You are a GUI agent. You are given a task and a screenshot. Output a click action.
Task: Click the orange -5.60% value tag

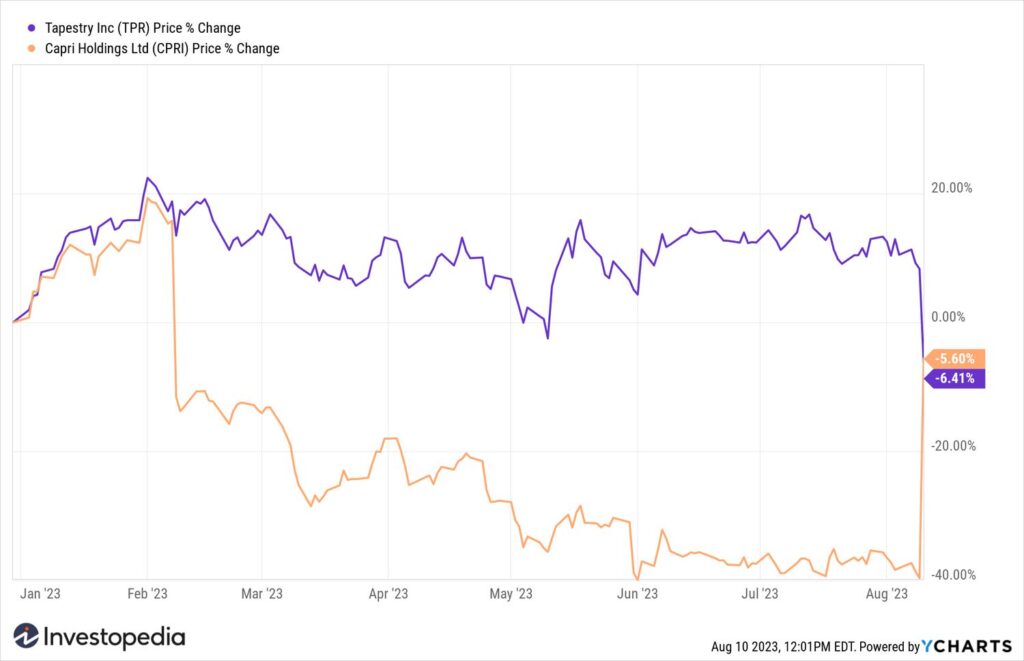click(954, 359)
